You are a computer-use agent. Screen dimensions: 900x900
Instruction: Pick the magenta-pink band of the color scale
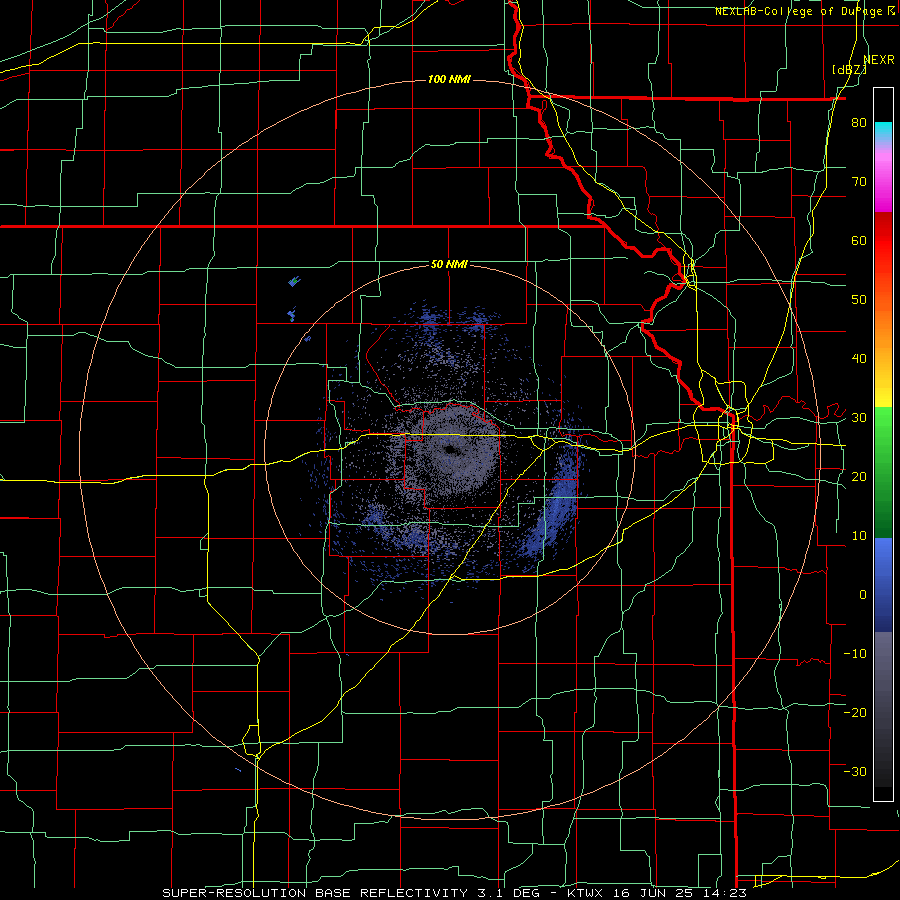[883, 177]
